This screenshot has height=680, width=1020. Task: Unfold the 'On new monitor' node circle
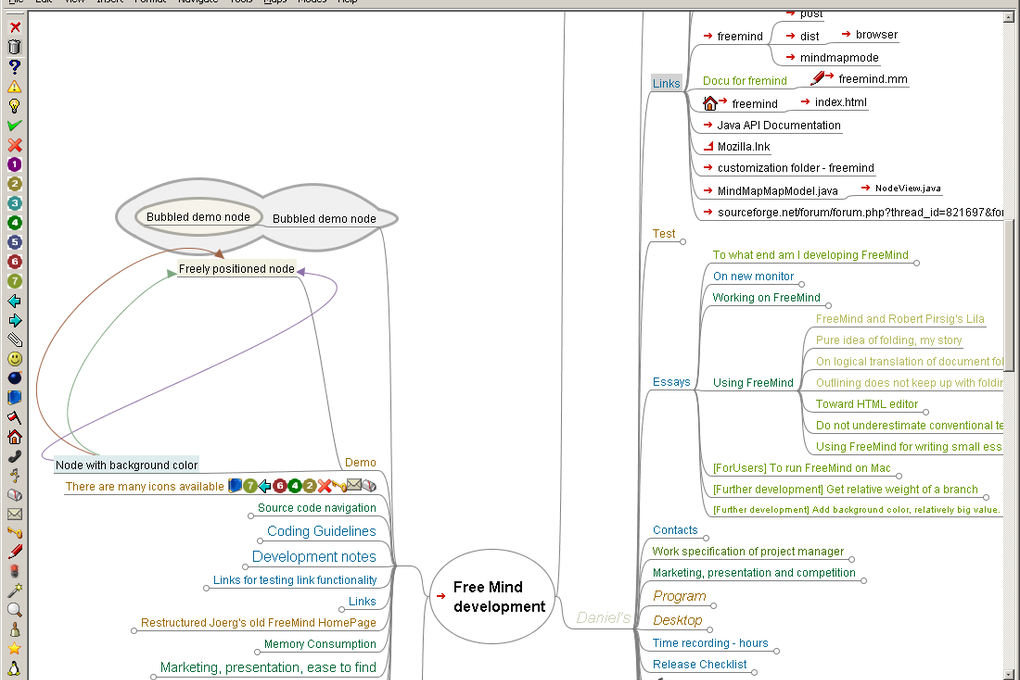[801, 284]
